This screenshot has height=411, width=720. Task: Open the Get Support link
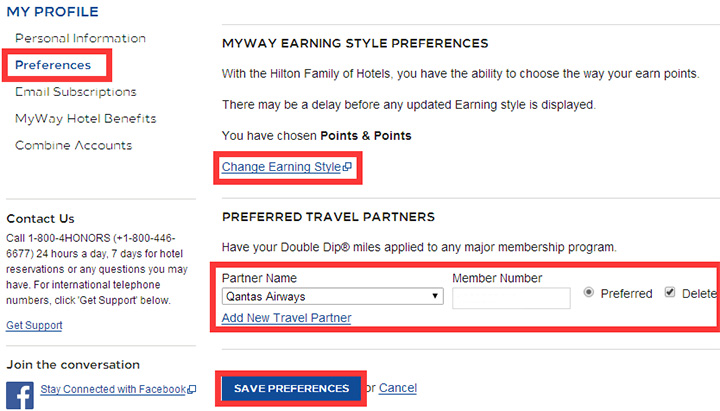(x=34, y=325)
